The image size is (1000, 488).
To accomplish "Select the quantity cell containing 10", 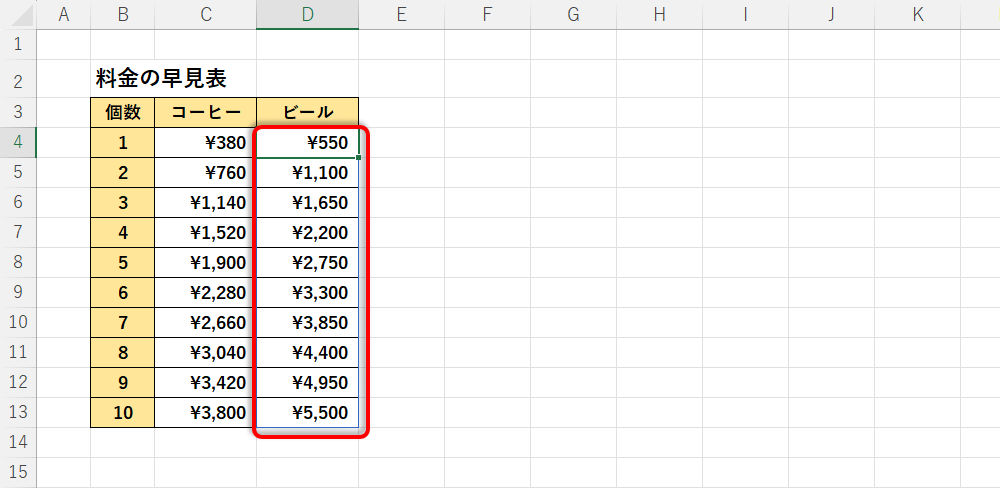I will [x=122, y=412].
